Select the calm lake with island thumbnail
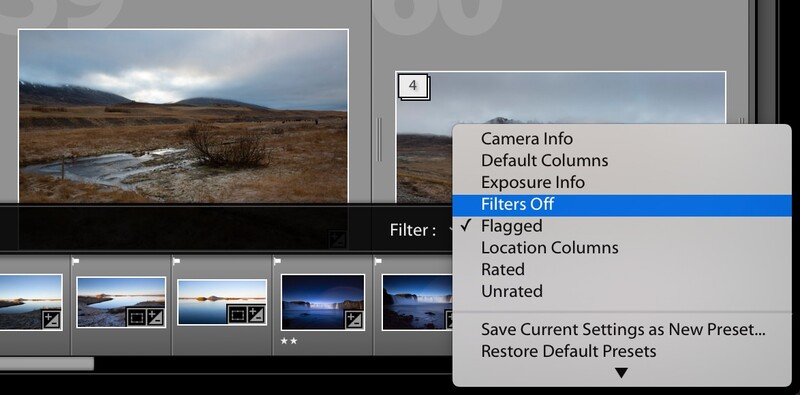Screen dimensions: 800x395 coord(222,302)
